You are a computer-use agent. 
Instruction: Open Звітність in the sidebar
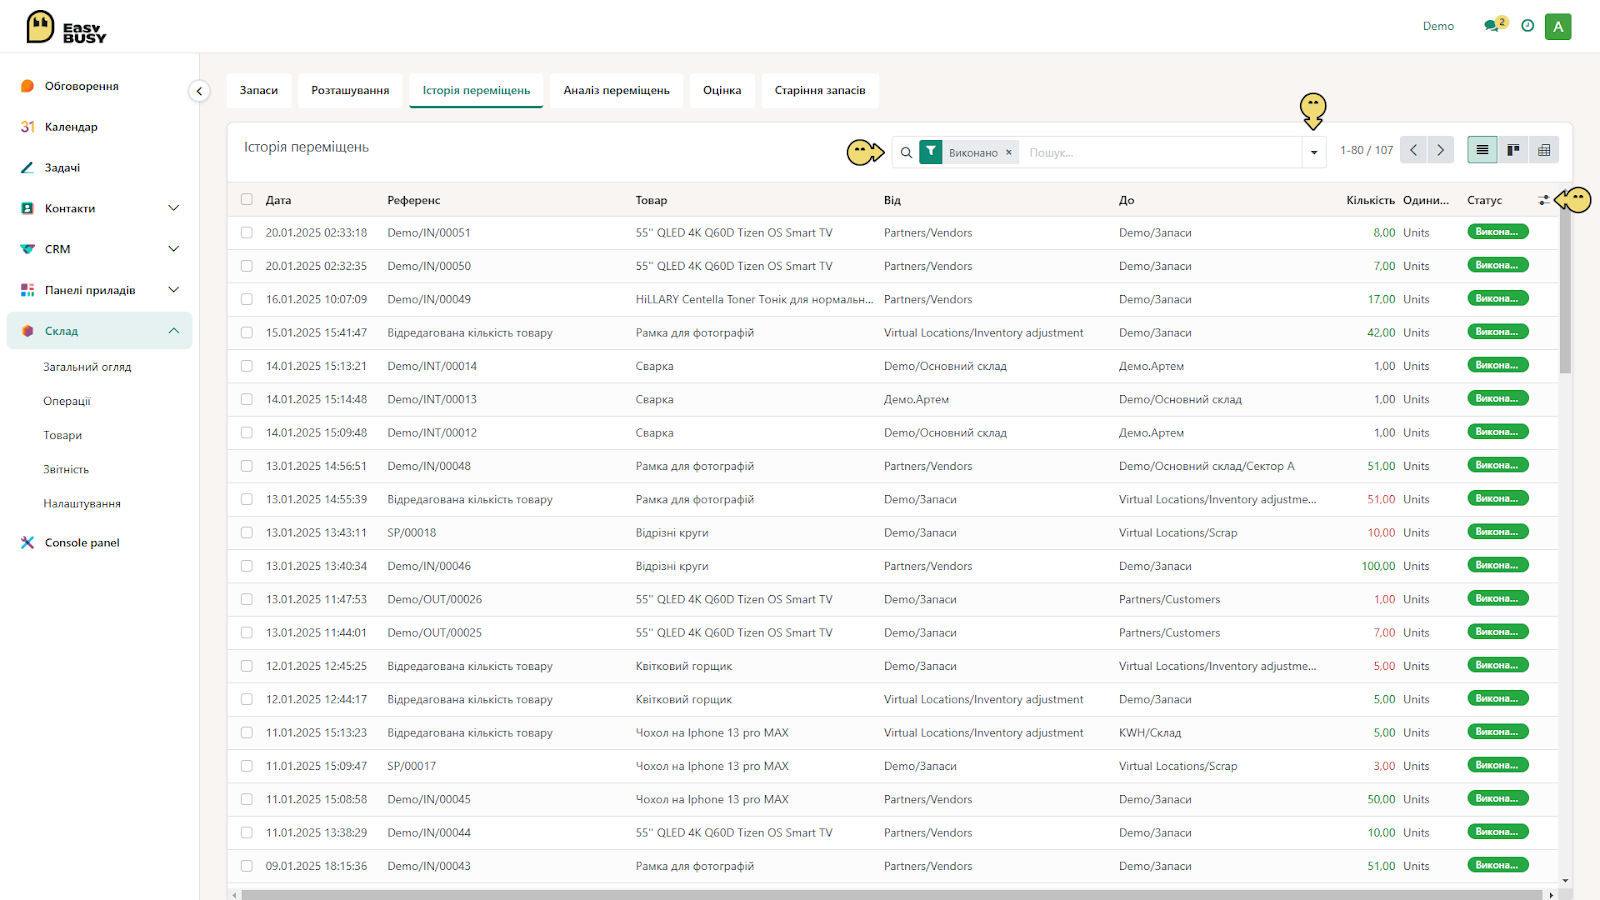pyautogui.click(x=66, y=469)
